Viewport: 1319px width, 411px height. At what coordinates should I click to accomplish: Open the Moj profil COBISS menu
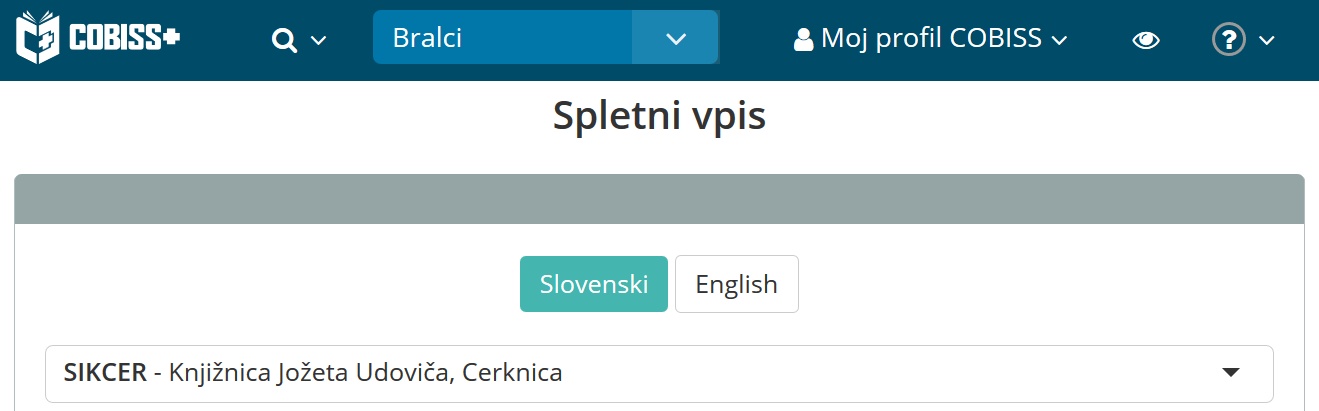pos(931,39)
